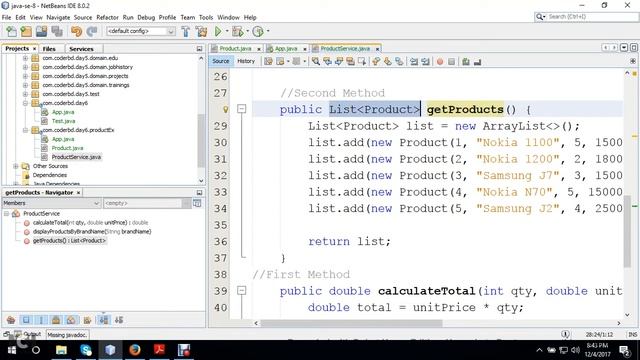This screenshot has width=640, height=360.
Task: Open the Team menu
Action: click(187, 18)
